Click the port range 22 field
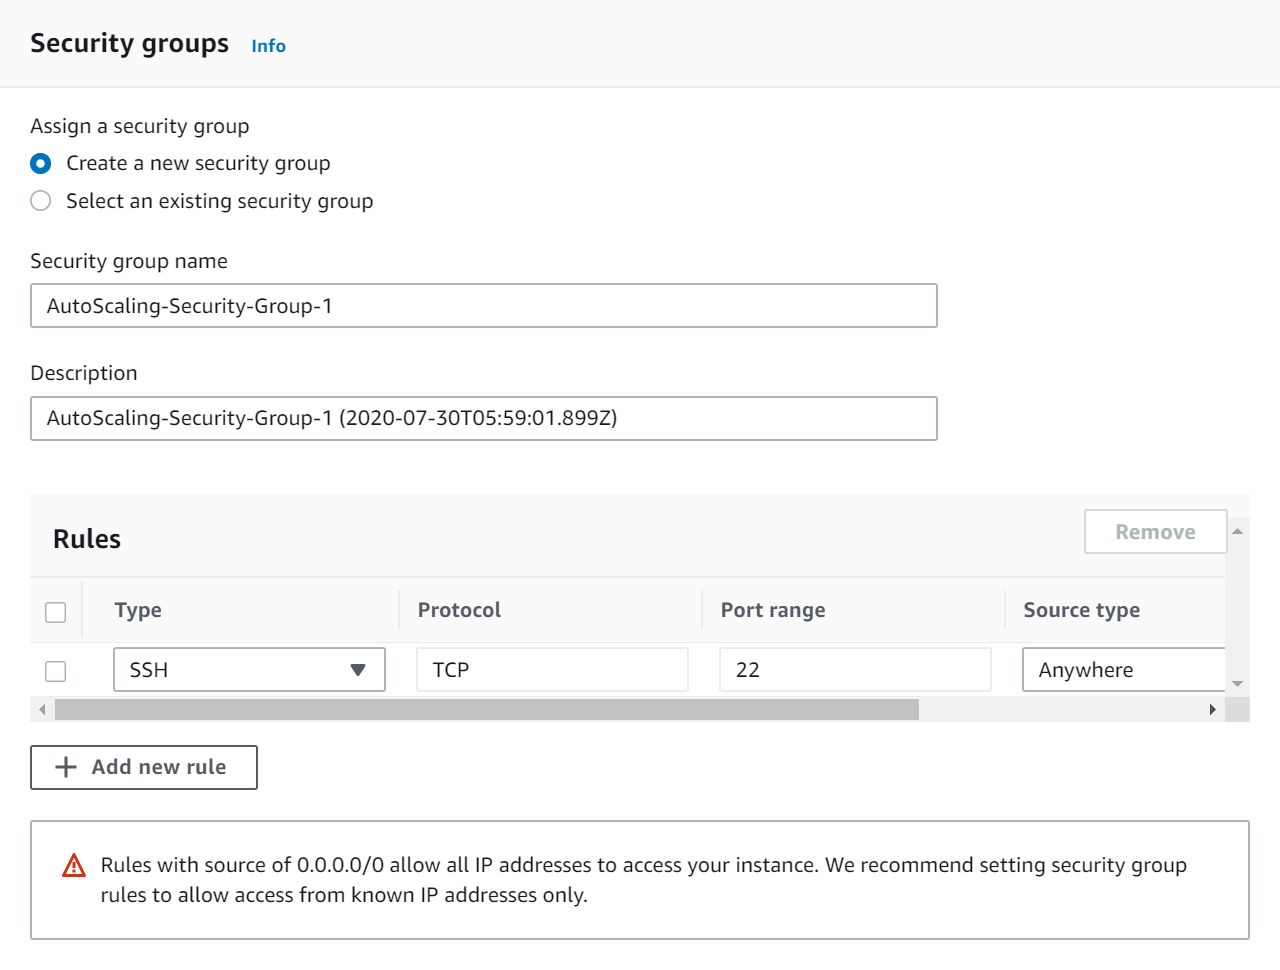This screenshot has height=970, width=1280. point(855,670)
